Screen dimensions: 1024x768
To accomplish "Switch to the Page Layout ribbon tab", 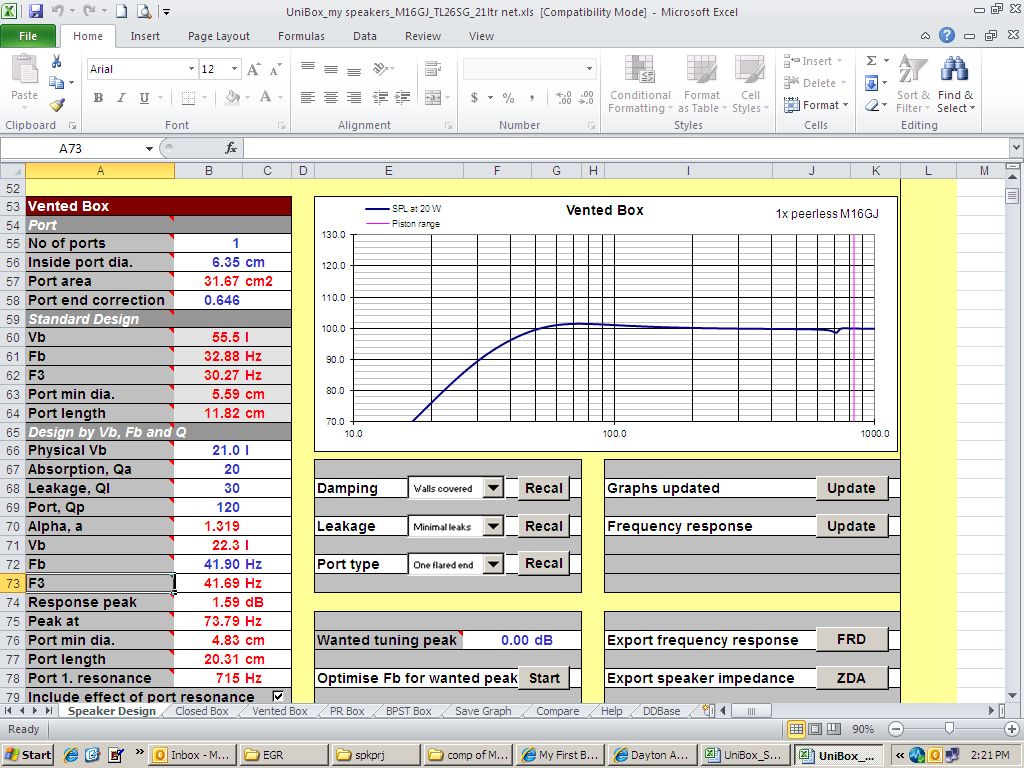I will (219, 36).
